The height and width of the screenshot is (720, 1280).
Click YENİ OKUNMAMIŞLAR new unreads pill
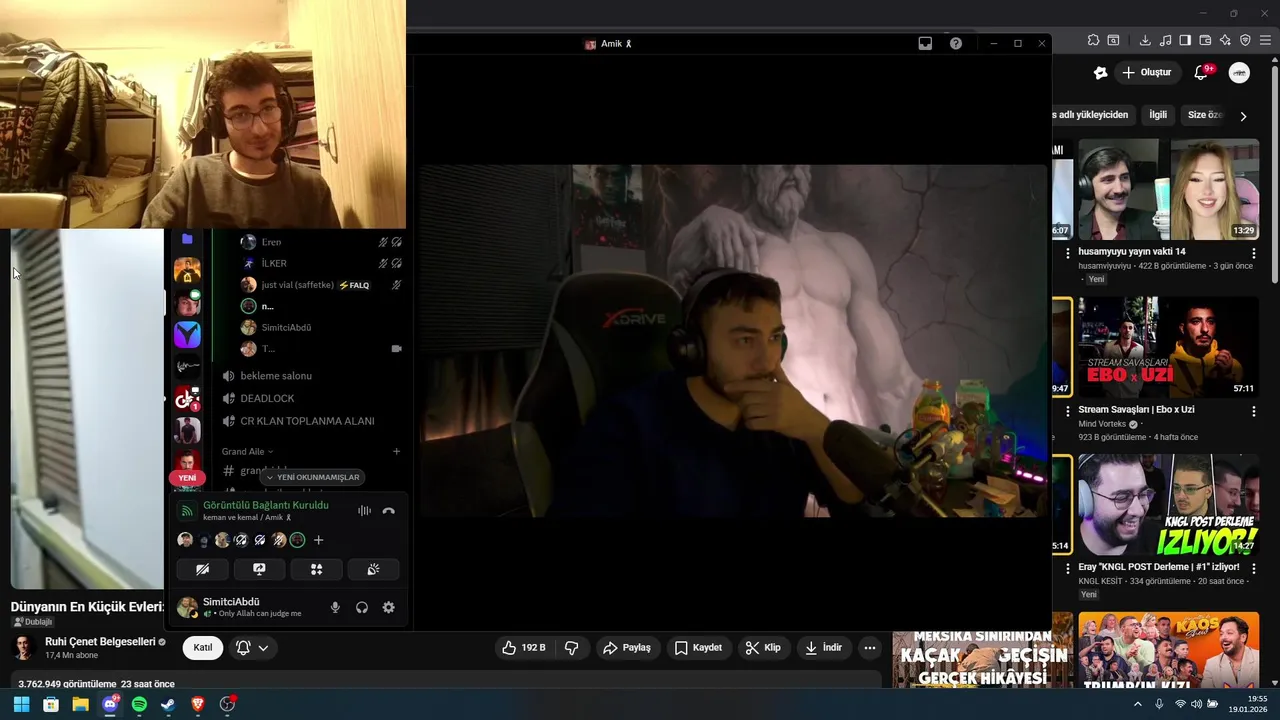pyautogui.click(x=312, y=477)
